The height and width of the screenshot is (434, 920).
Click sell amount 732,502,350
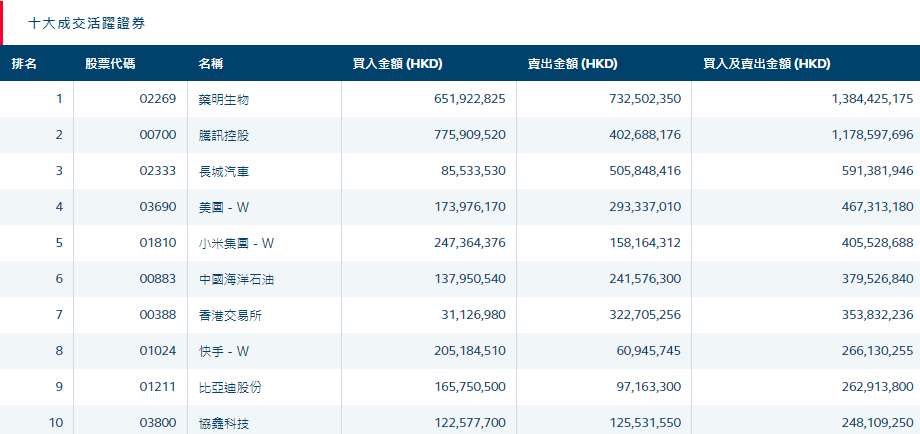645,99
